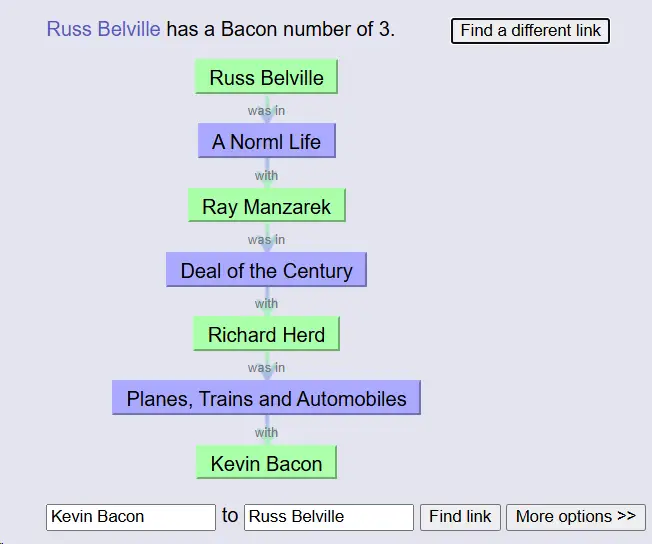Click "with" connector below A Norml Life
Image resolution: width=652 pixels, height=544 pixels.
point(266,175)
